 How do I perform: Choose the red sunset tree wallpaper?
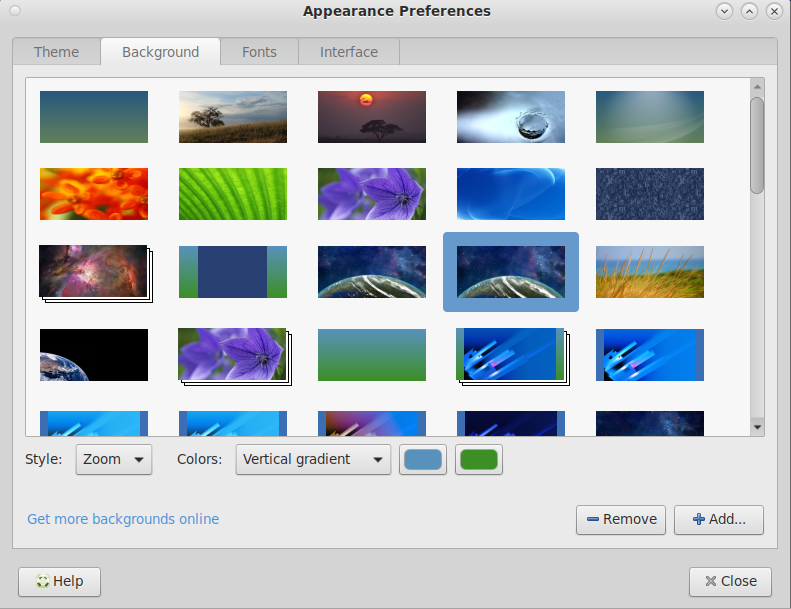coord(372,117)
